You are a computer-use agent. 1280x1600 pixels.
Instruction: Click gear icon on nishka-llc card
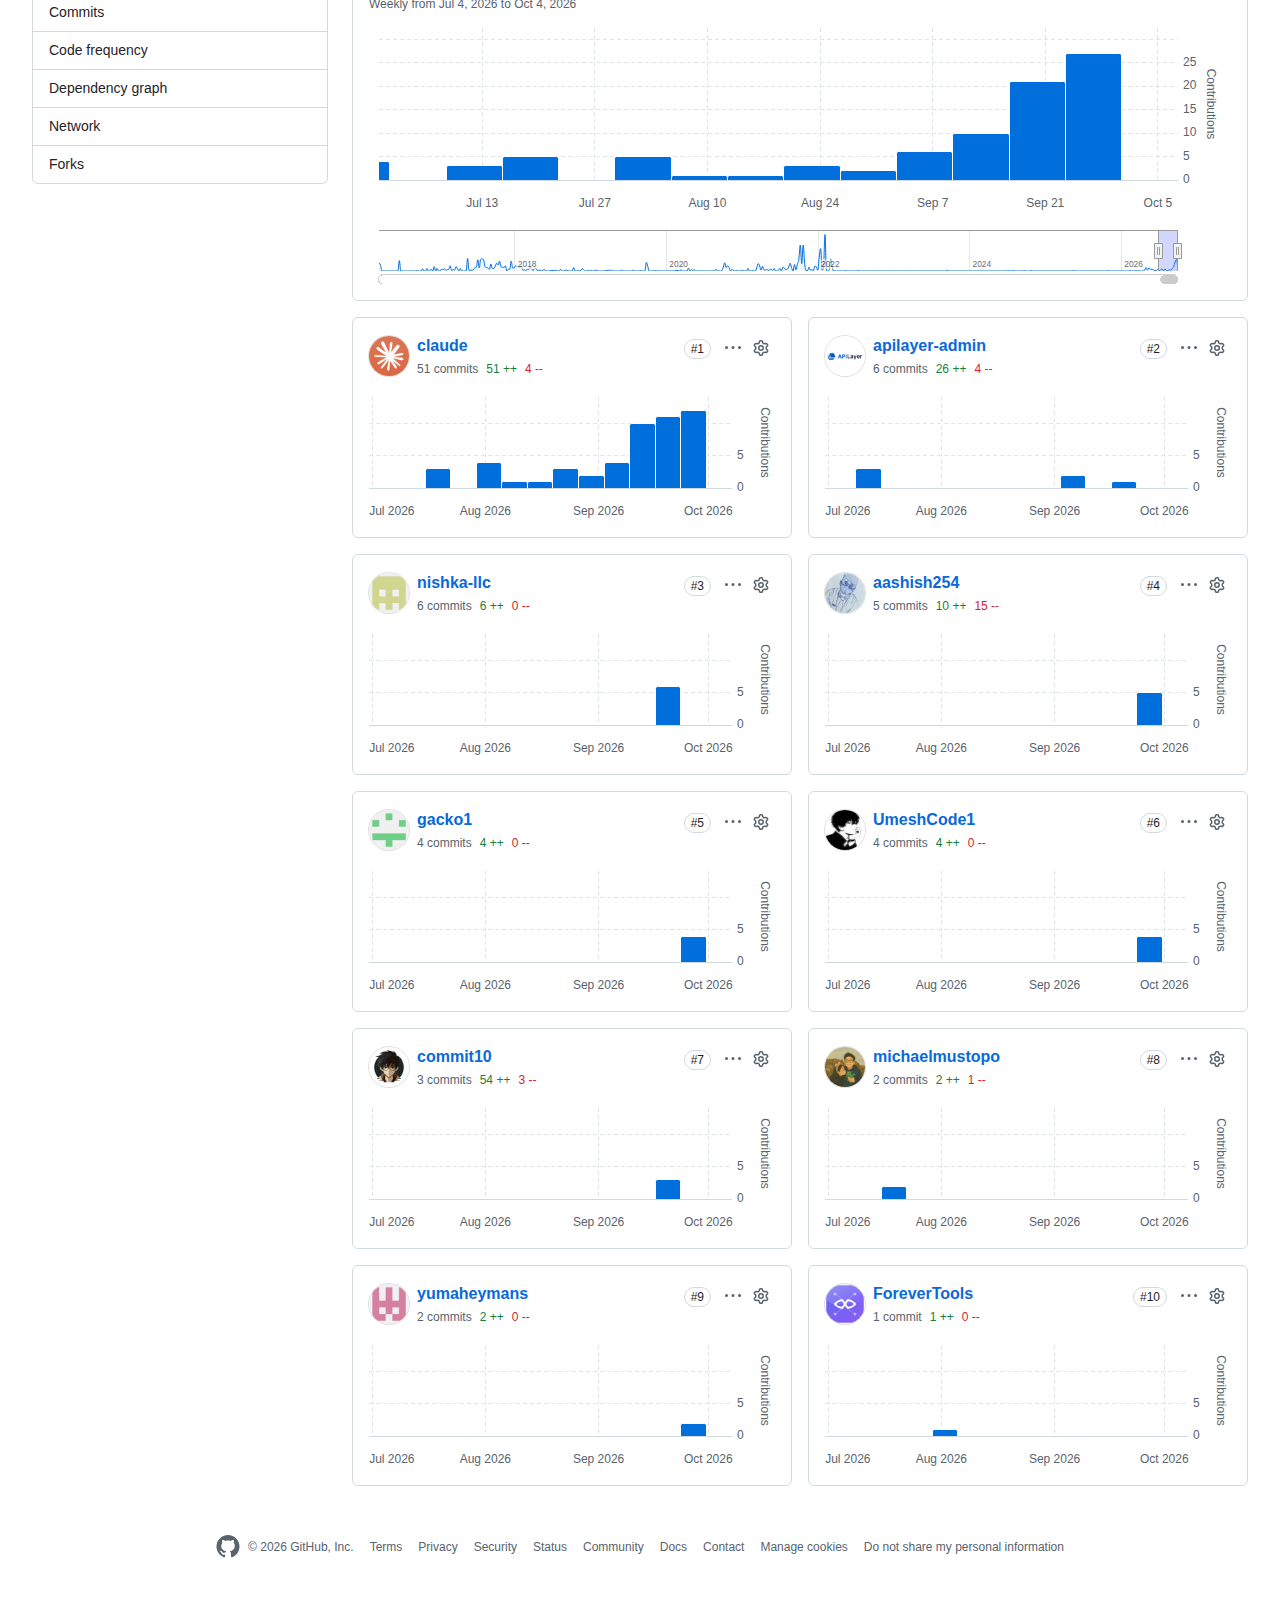point(761,585)
